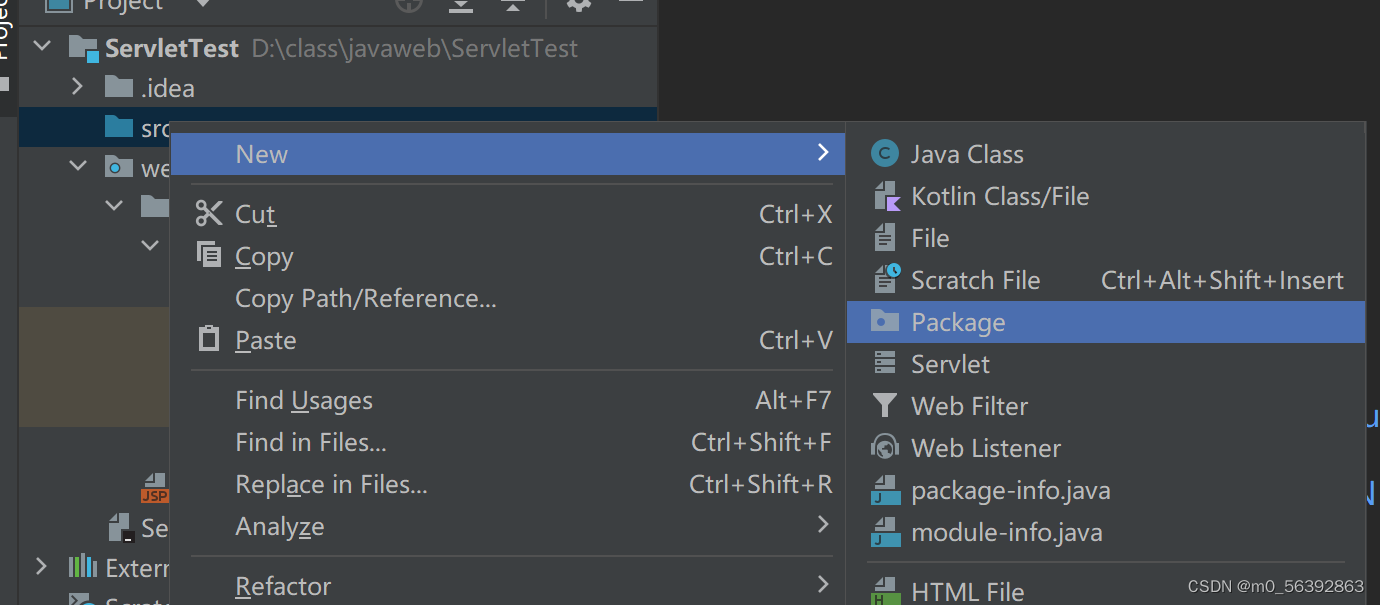Expand the .idea folder
This screenshot has height=605, width=1380.
point(78,87)
